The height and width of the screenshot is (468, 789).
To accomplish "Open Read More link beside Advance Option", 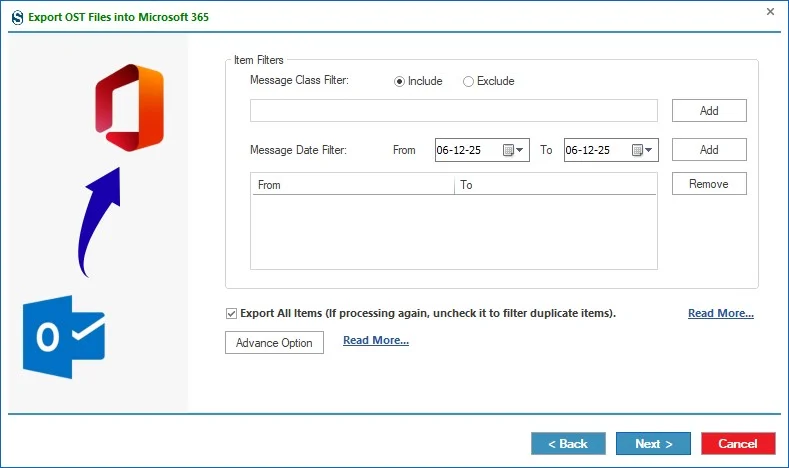I will (376, 340).
